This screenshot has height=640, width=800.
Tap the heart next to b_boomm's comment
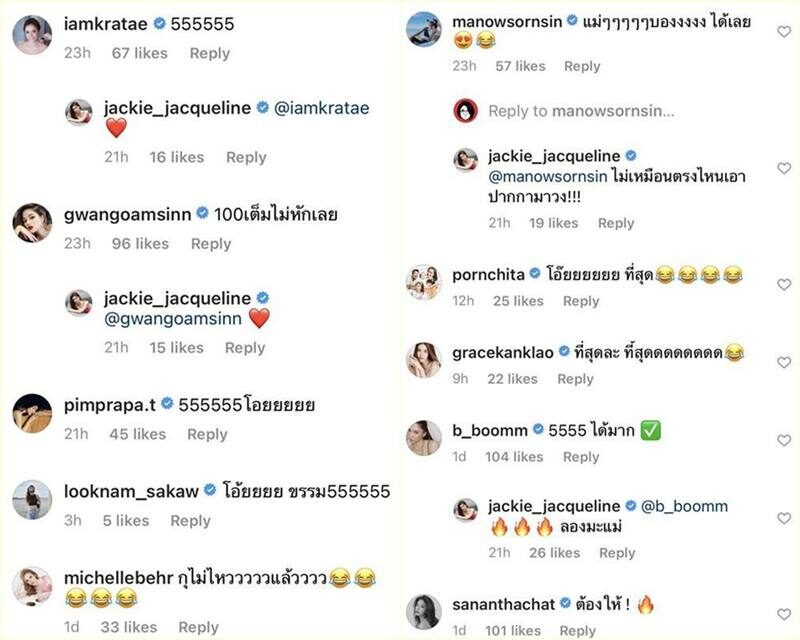784,440
